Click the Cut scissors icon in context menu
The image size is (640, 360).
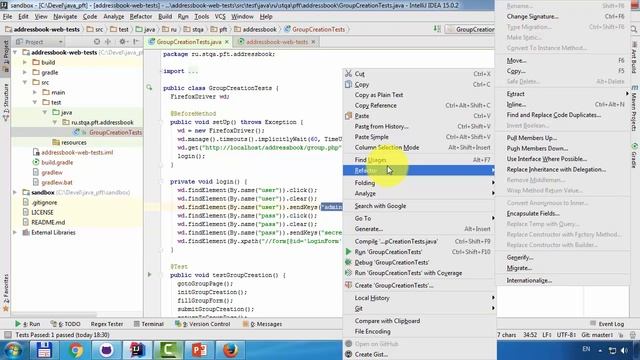[x=348, y=73]
